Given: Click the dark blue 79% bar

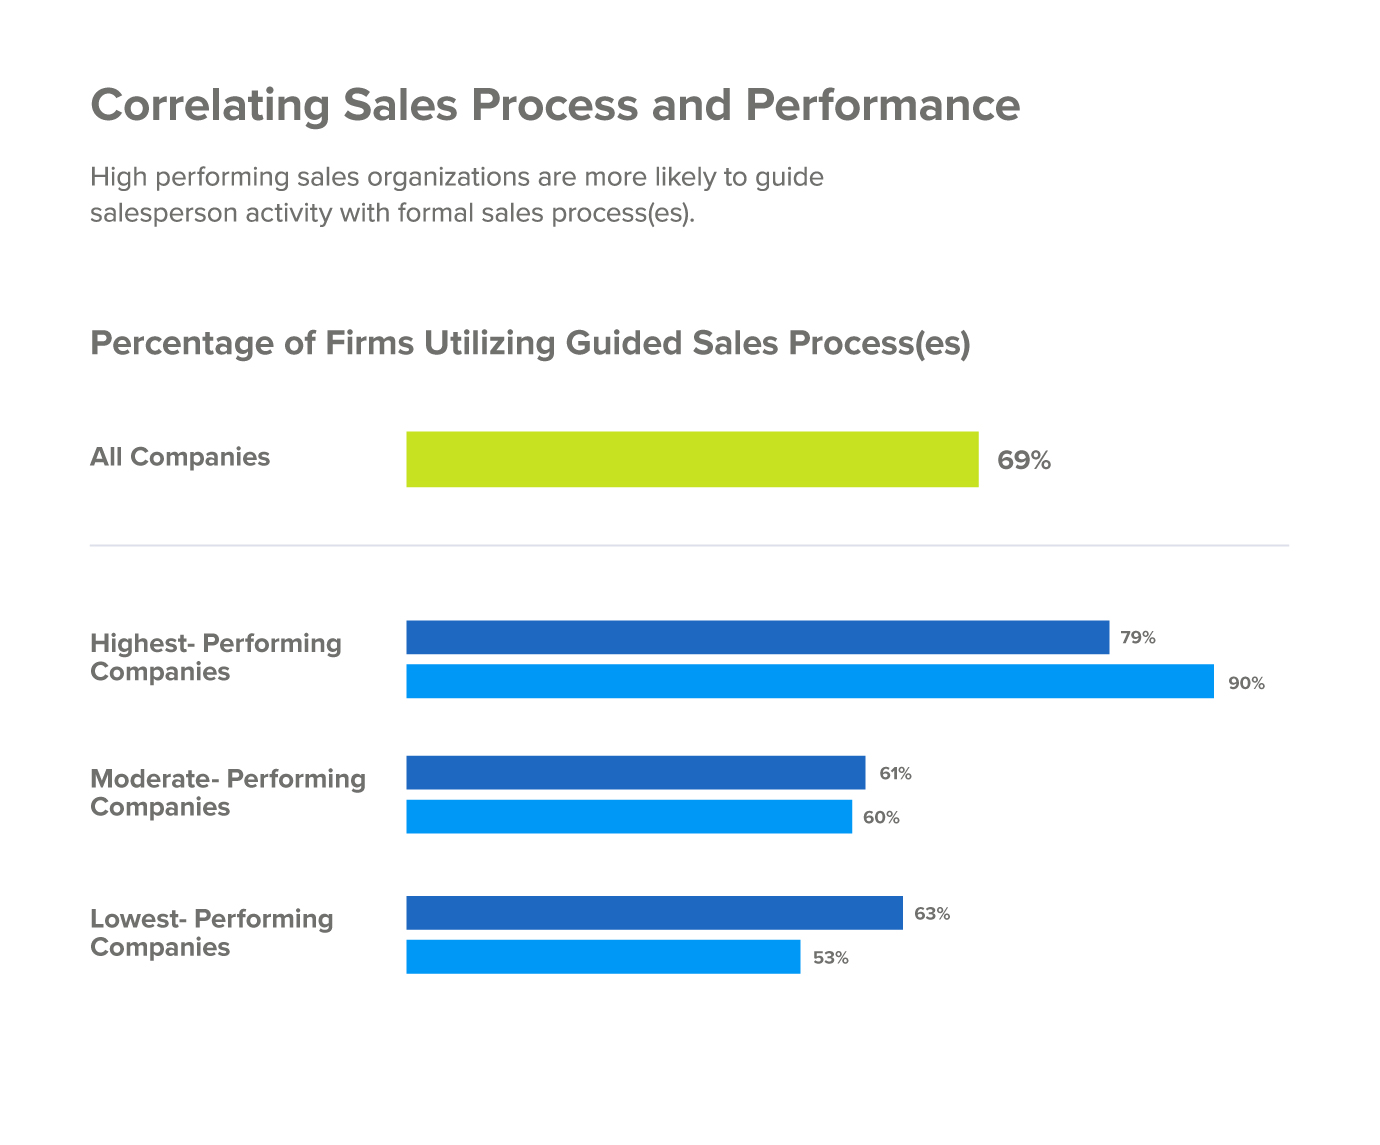Looking at the screenshot, I should tap(758, 637).
